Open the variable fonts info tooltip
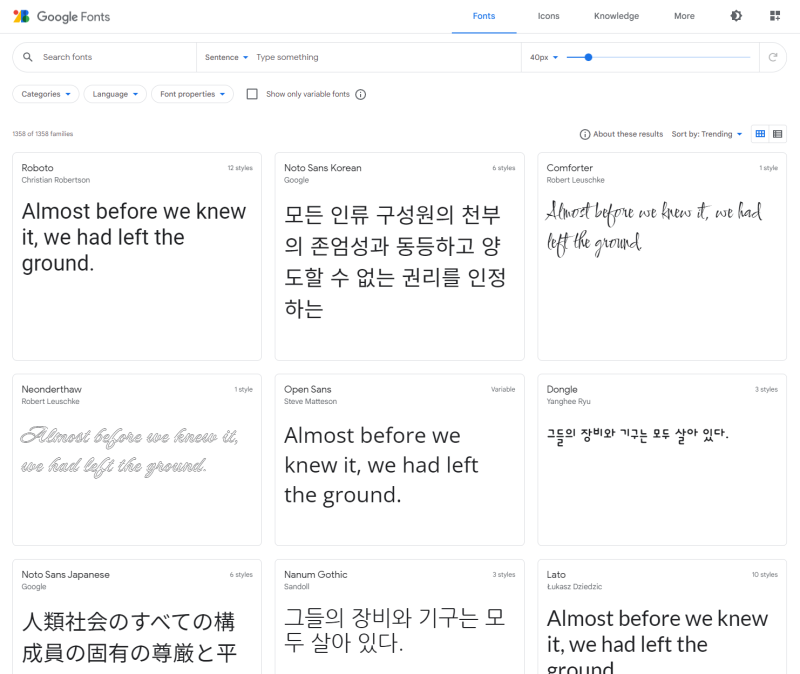Screen dimensions: 800x674 [x=358, y=94]
